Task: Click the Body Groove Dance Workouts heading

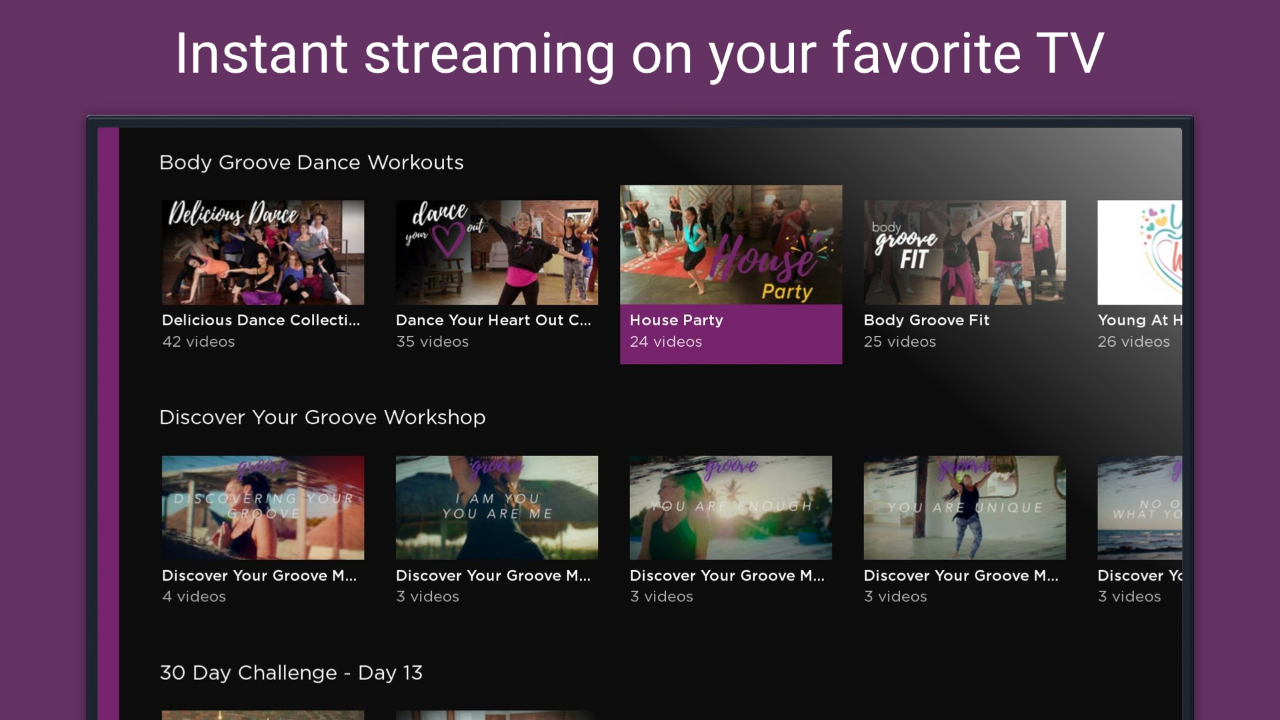Action: 312,162
